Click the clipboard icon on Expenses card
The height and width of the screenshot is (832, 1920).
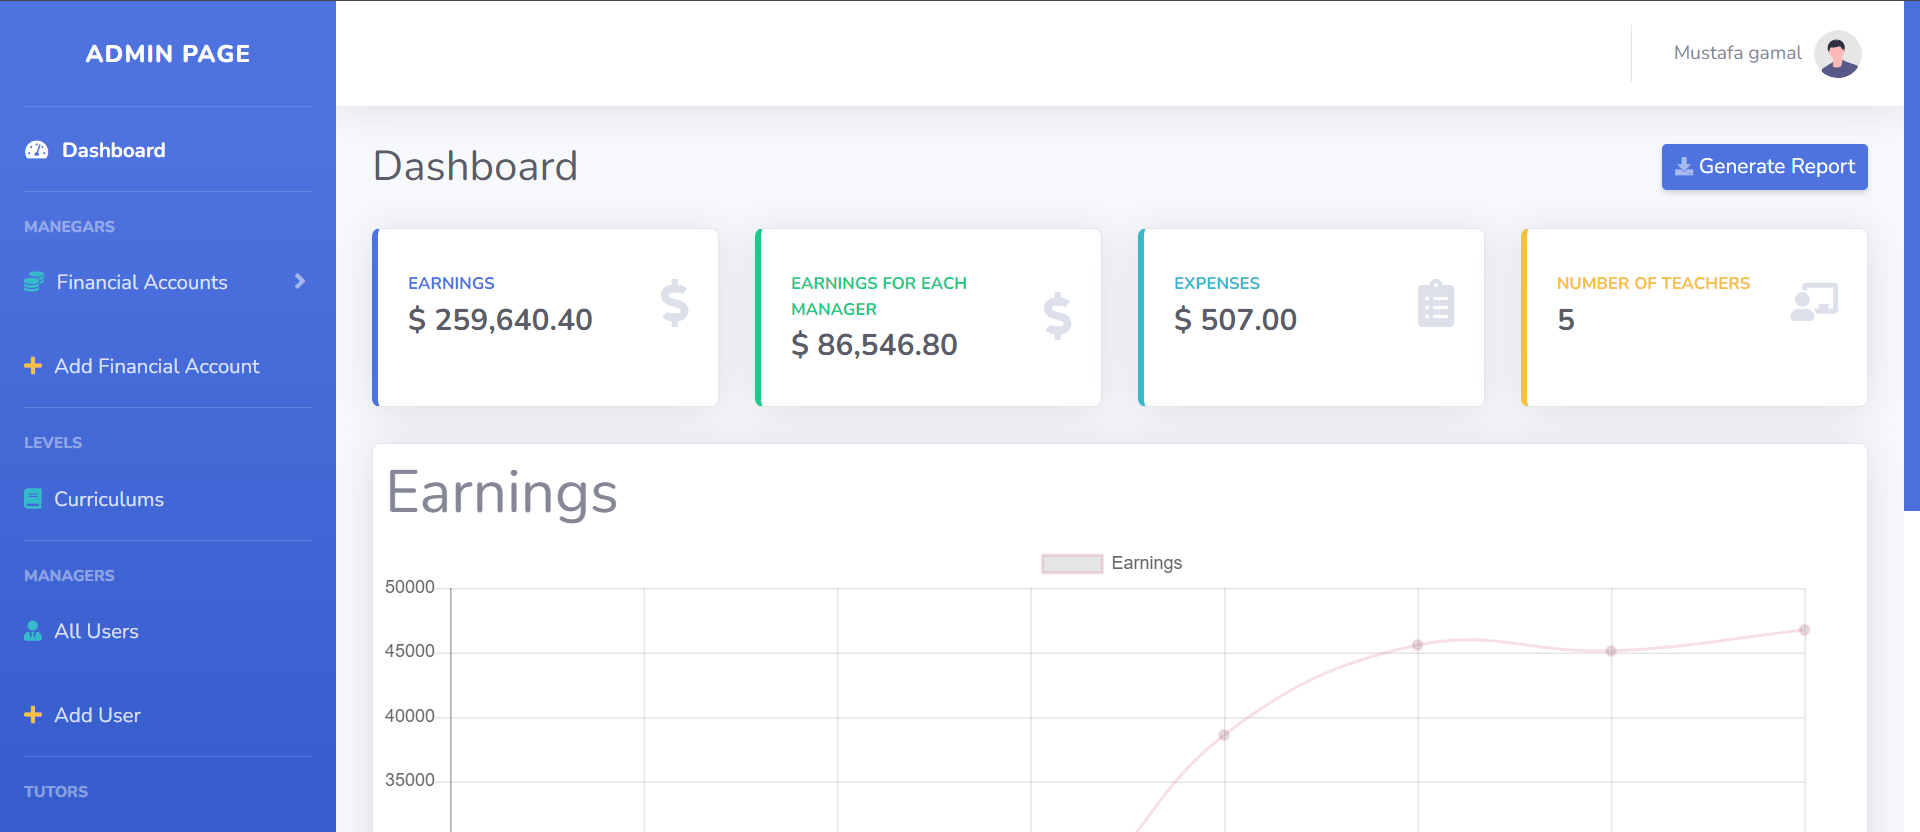click(1436, 303)
